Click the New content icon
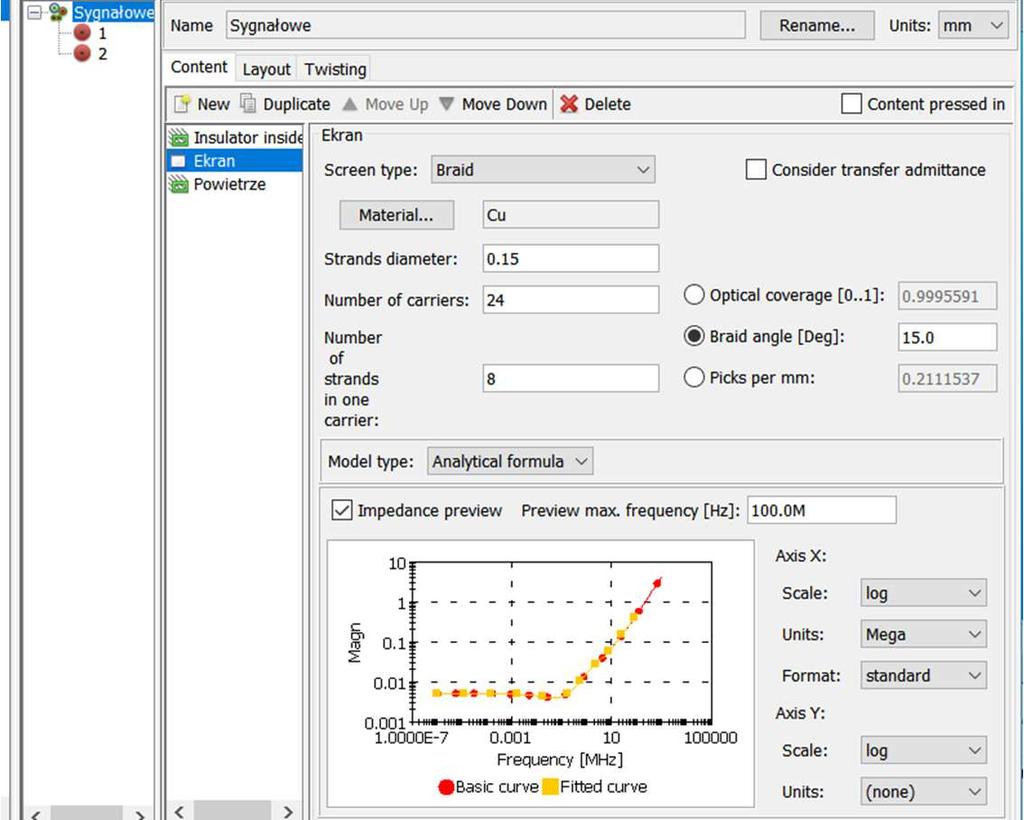The height and width of the screenshot is (820, 1024). [x=182, y=104]
